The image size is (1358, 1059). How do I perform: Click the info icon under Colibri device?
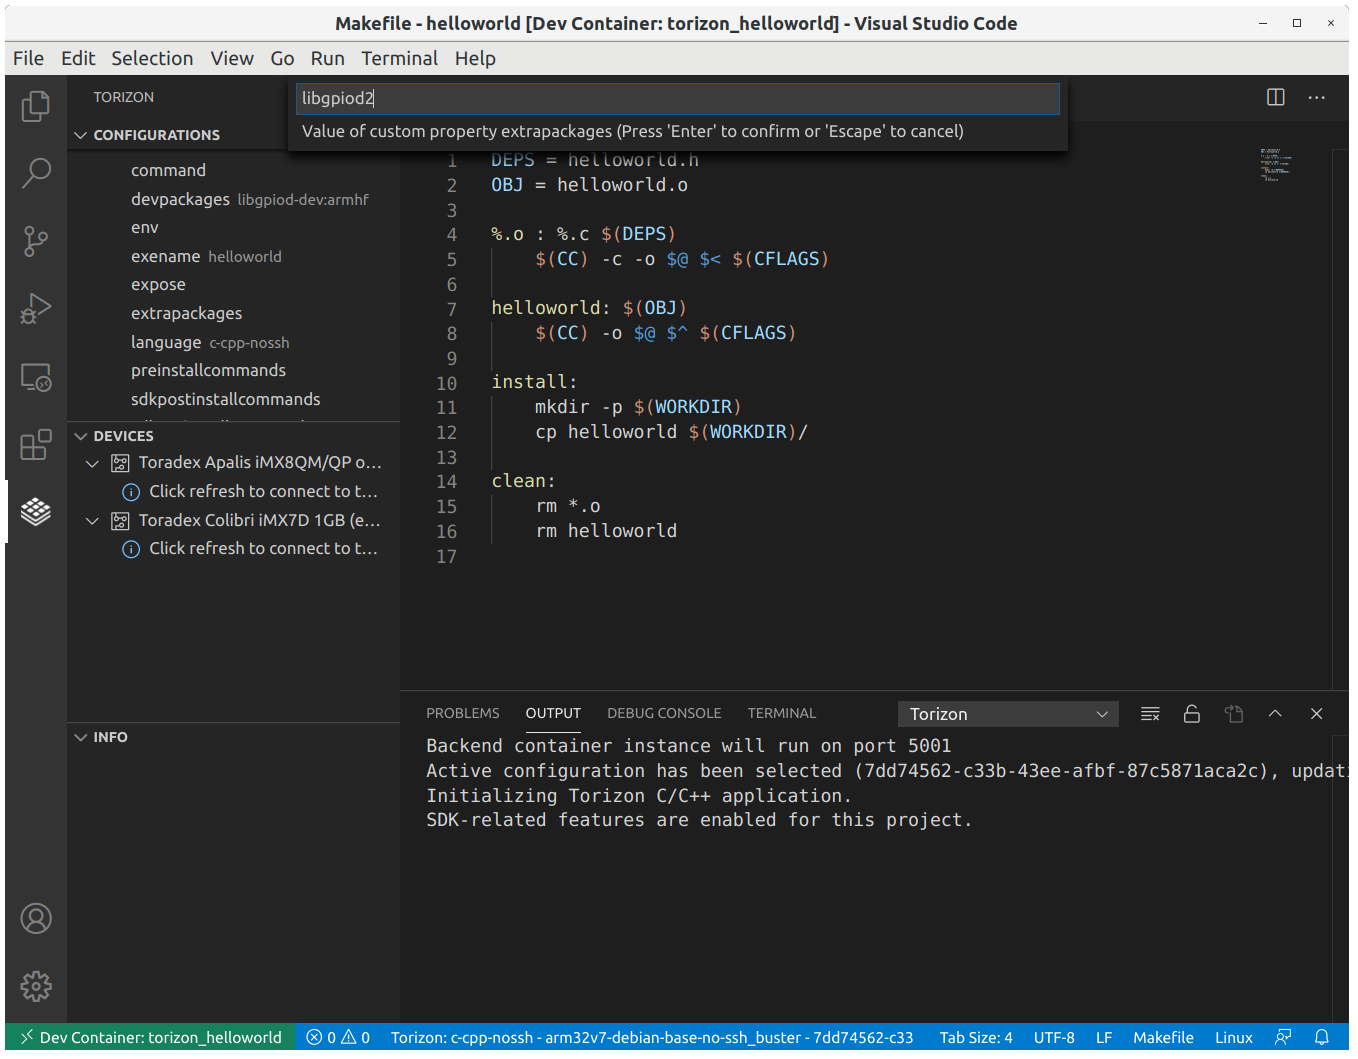coord(131,549)
